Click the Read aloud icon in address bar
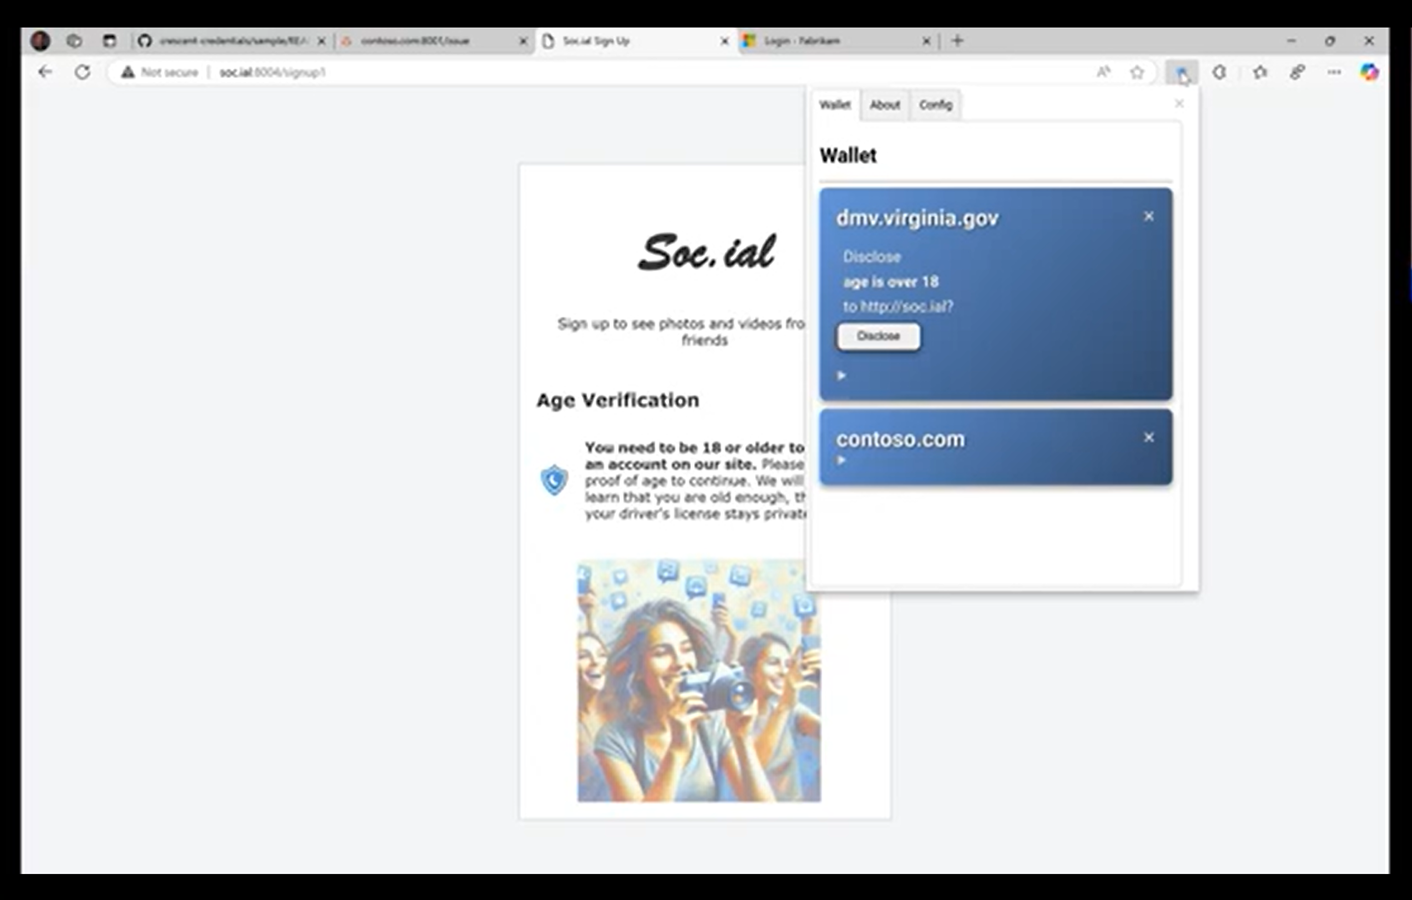Viewport: 1412px width, 900px height. tap(1103, 72)
